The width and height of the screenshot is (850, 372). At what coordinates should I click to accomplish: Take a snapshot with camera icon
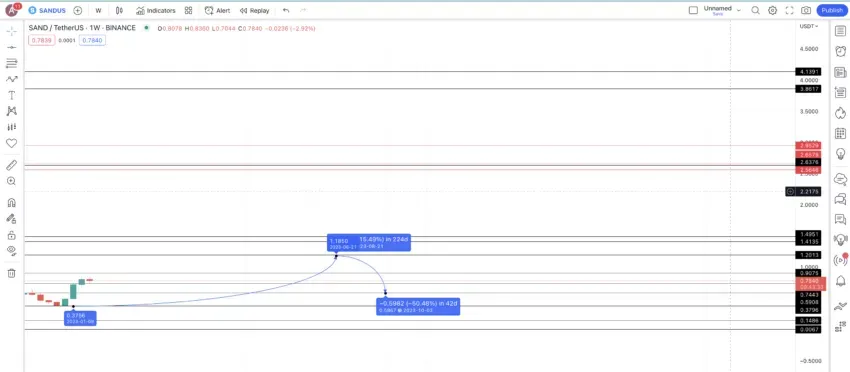[806, 10]
